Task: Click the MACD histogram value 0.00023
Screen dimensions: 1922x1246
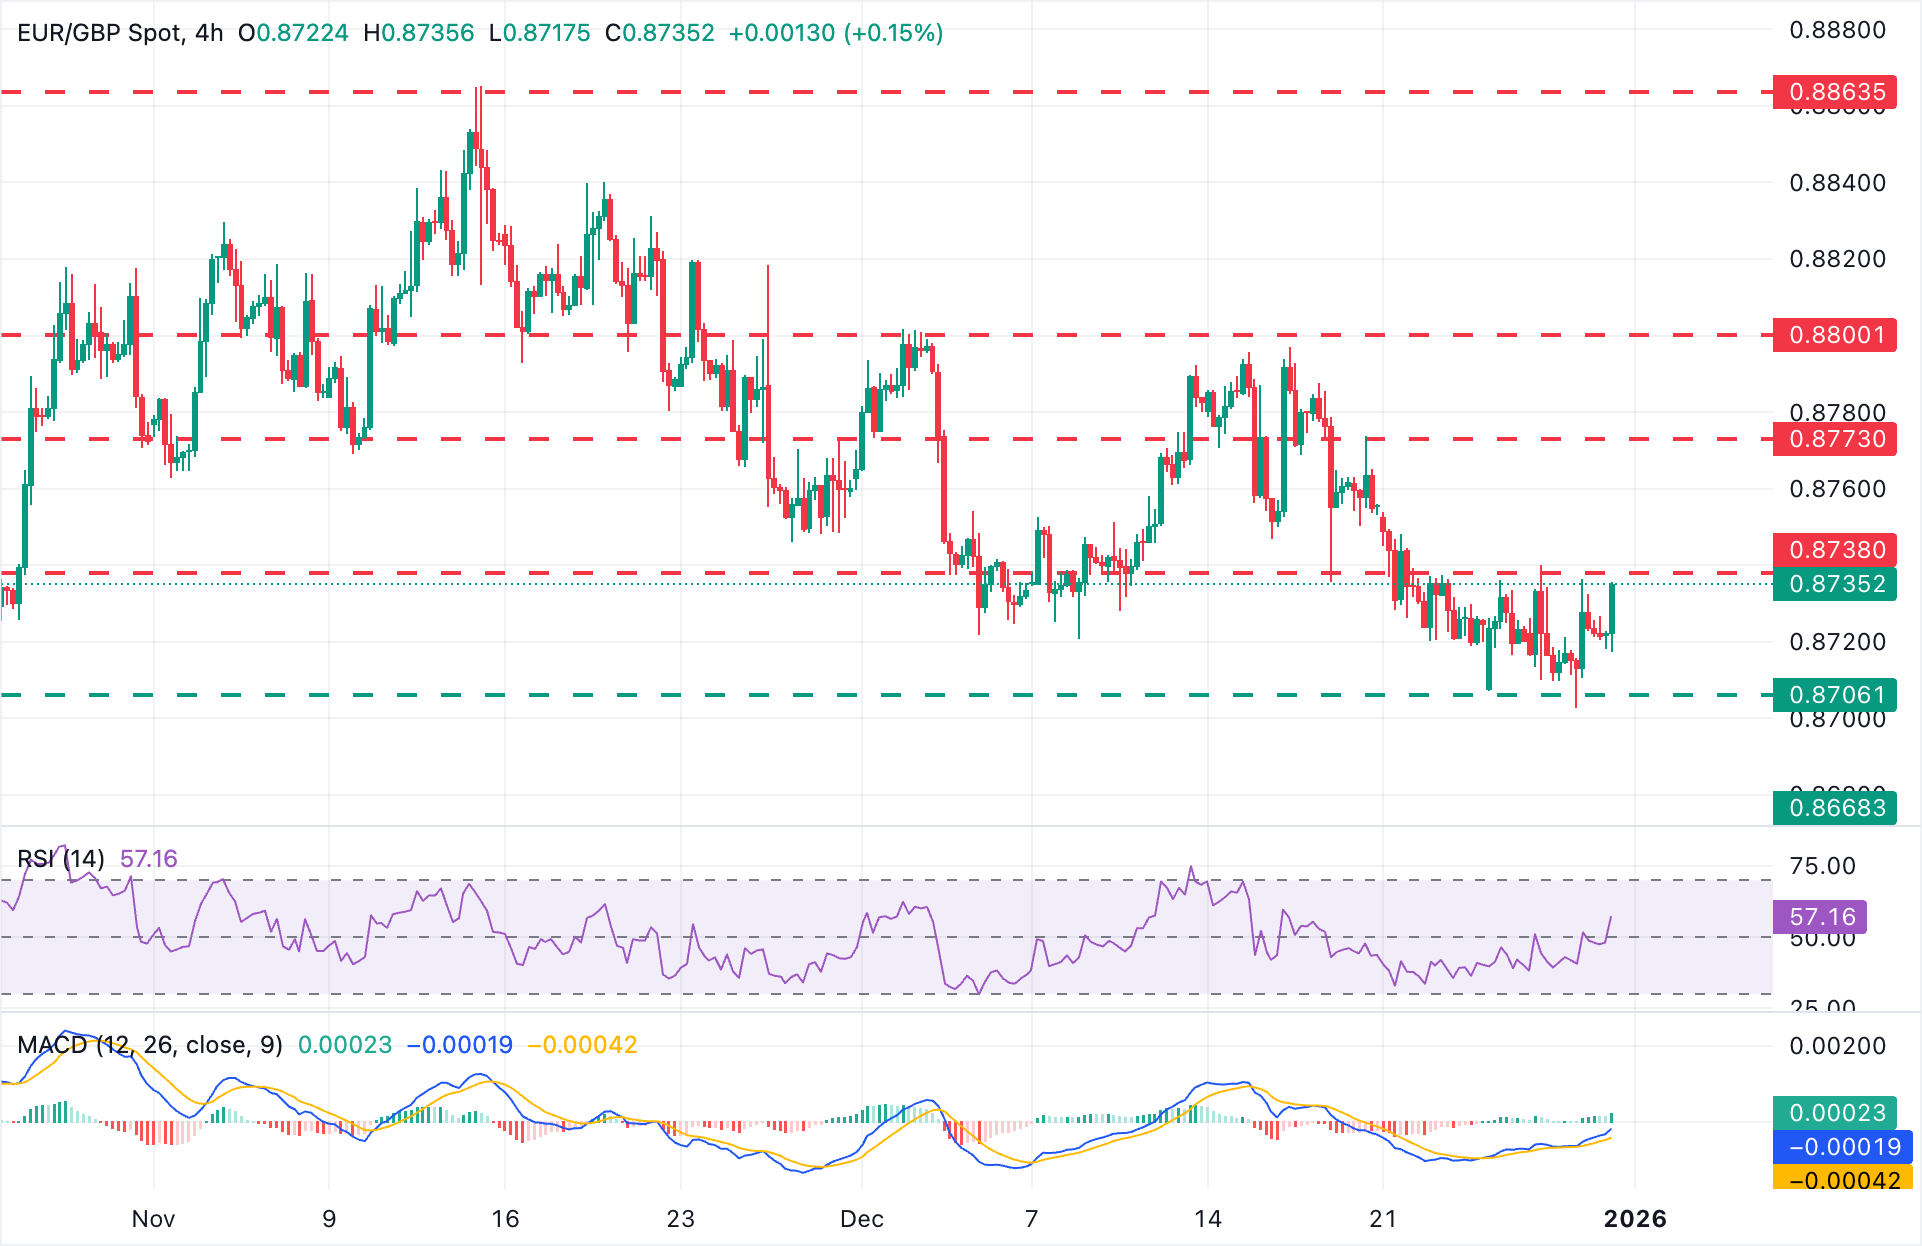Action: tap(1835, 1112)
